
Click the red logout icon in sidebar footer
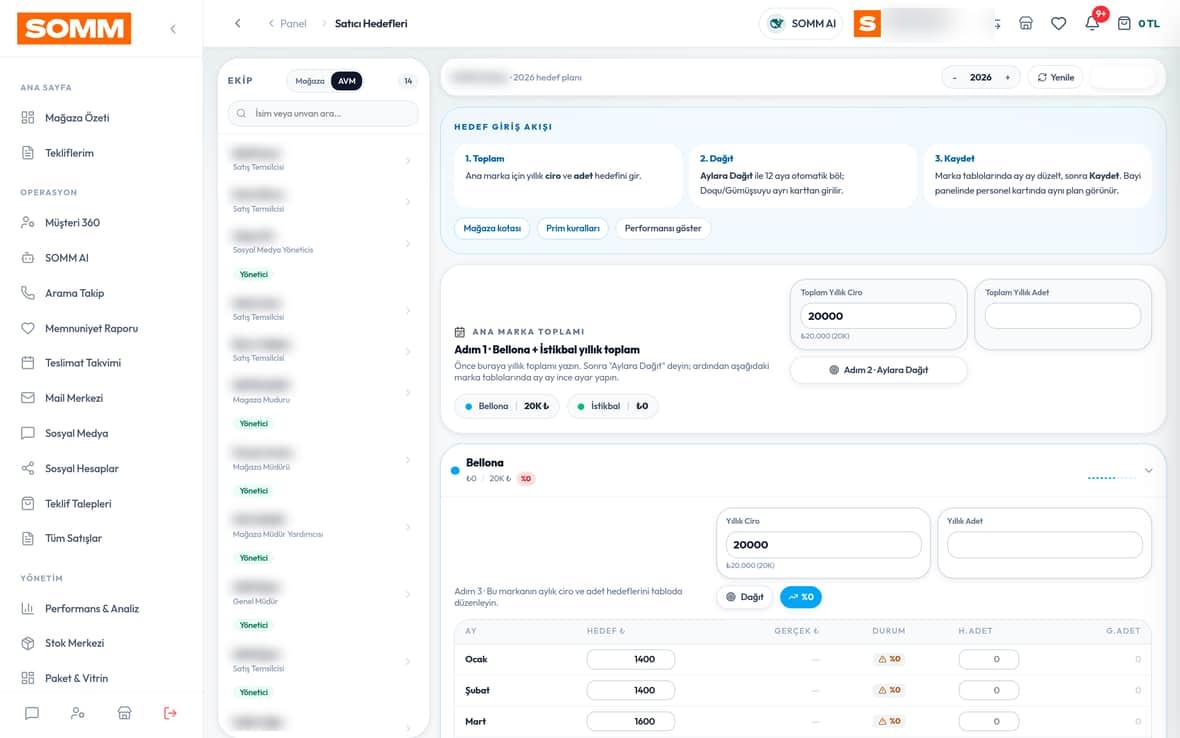pos(170,713)
